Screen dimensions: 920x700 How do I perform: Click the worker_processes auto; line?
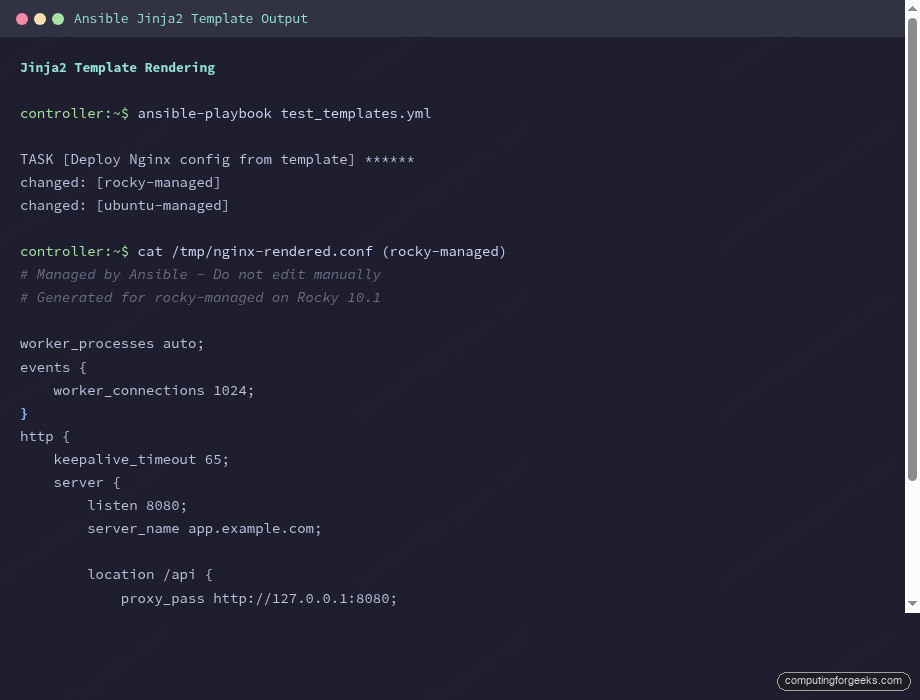[x=112, y=343]
